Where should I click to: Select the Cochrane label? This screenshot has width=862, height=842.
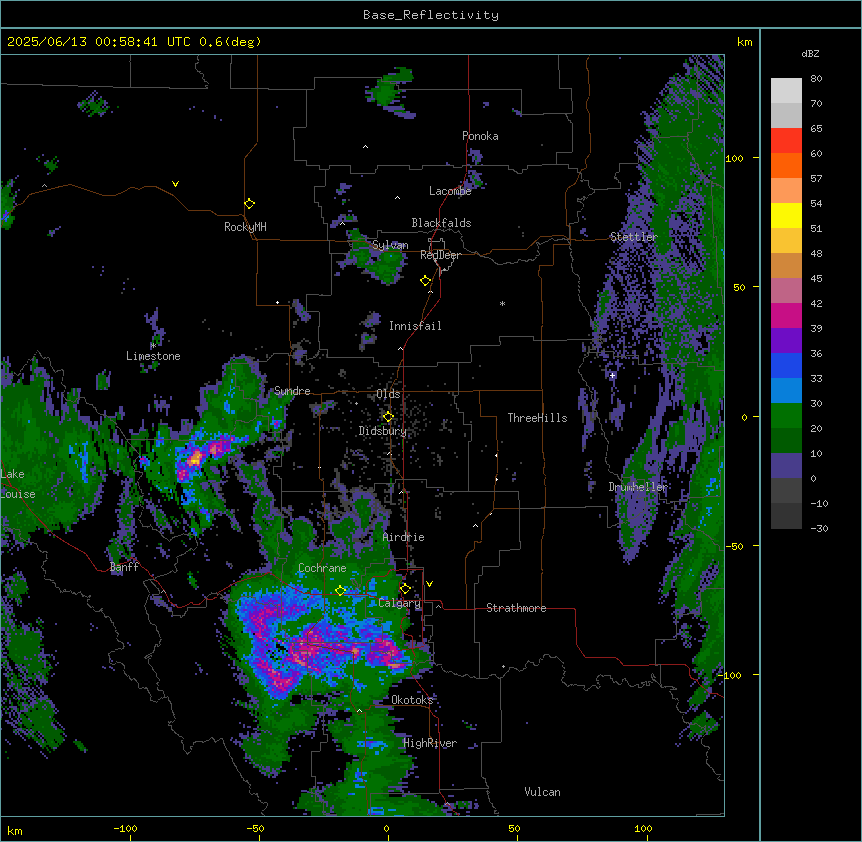(x=322, y=568)
